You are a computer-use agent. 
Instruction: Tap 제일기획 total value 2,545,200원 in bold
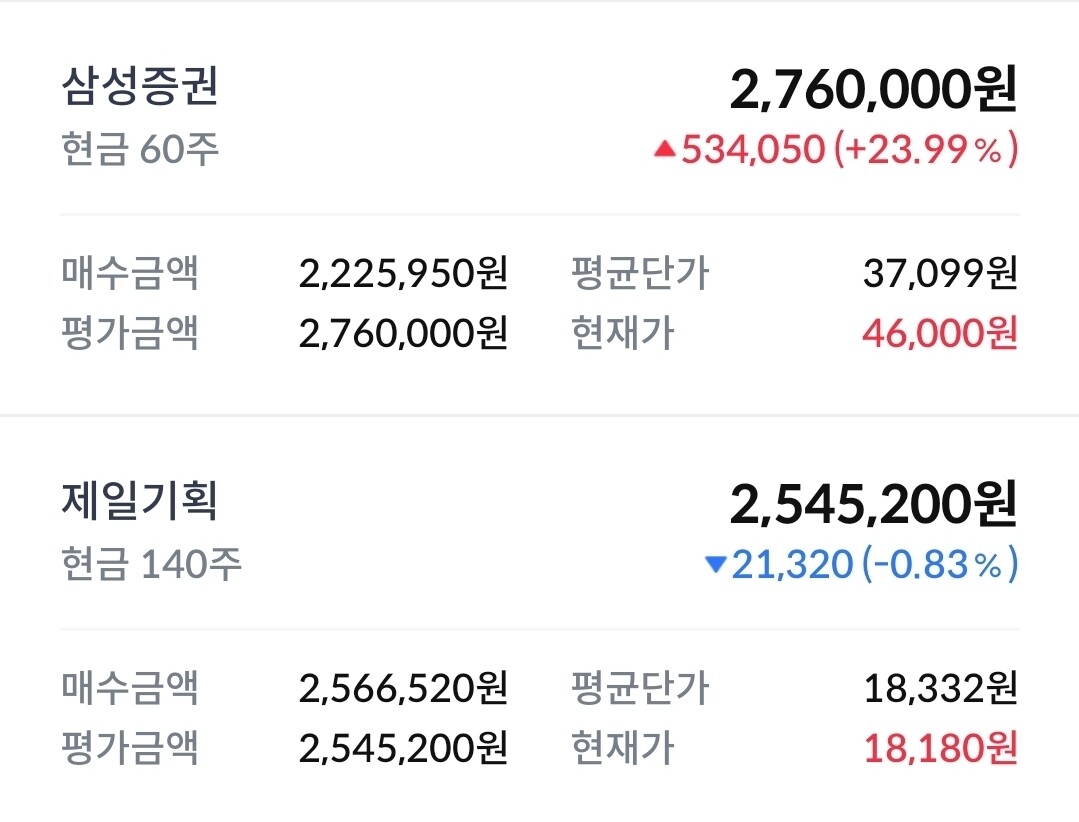[x=873, y=506]
